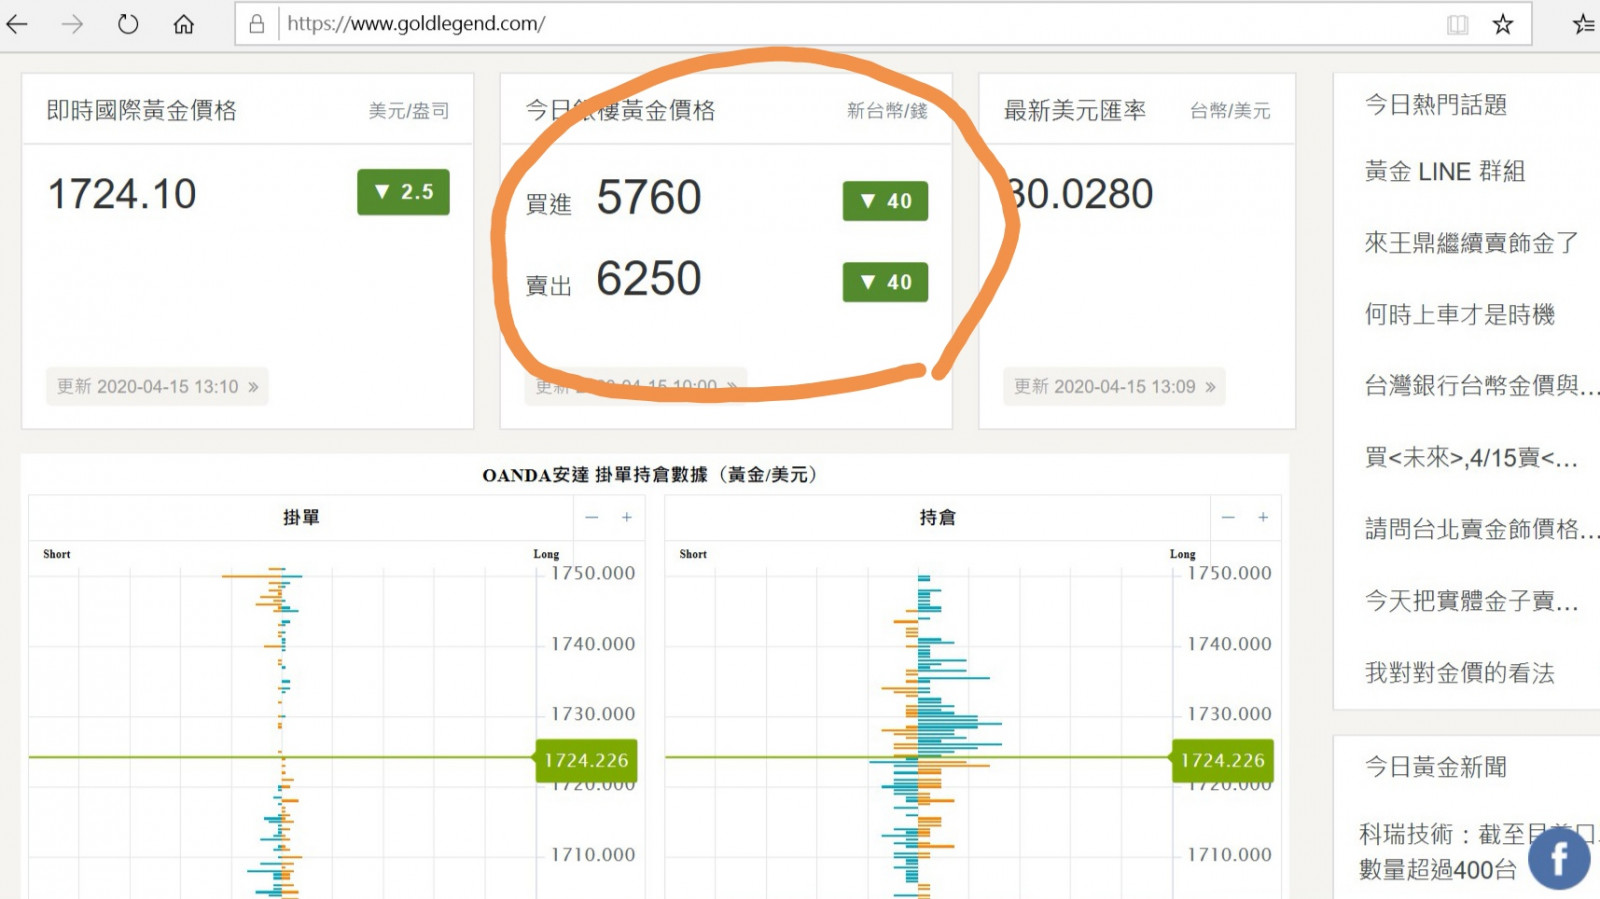Open reading view book icon
1600x899 pixels.
click(x=1458, y=24)
